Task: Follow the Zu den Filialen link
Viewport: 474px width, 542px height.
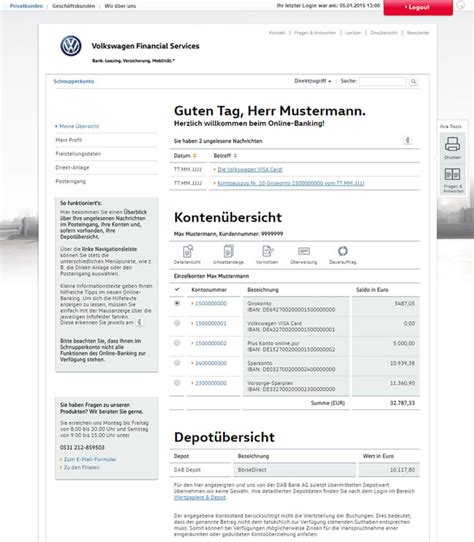Action: pyautogui.click(x=82, y=467)
